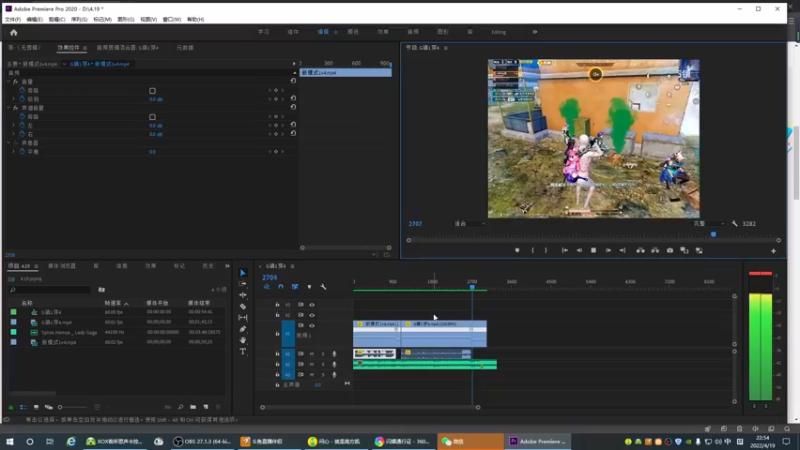800x450 pixels.
Task: Select the Ripple Edit tool
Action: coord(243,295)
